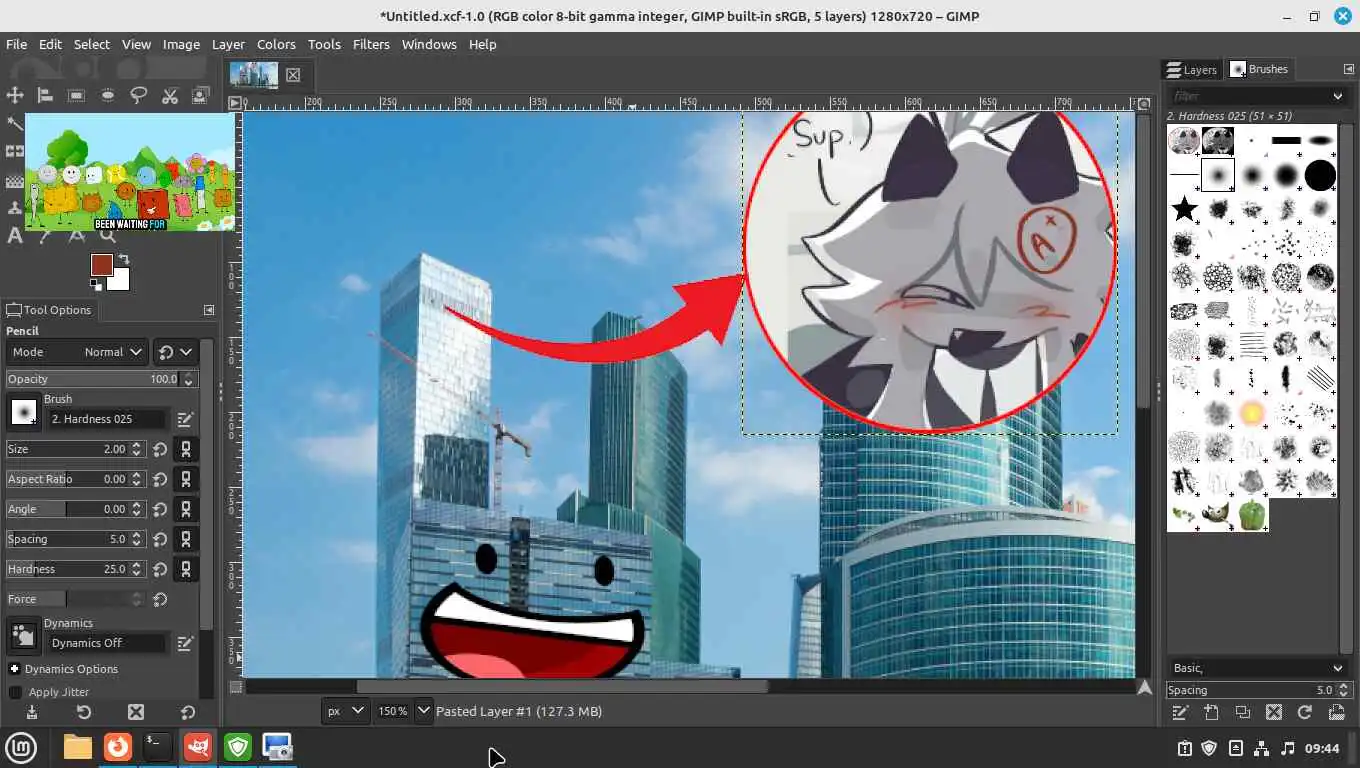Image resolution: width=1360 pixels, height=768 pixels.
Task: Link Hardness to brush native hardness
Action: coord(185,569)
